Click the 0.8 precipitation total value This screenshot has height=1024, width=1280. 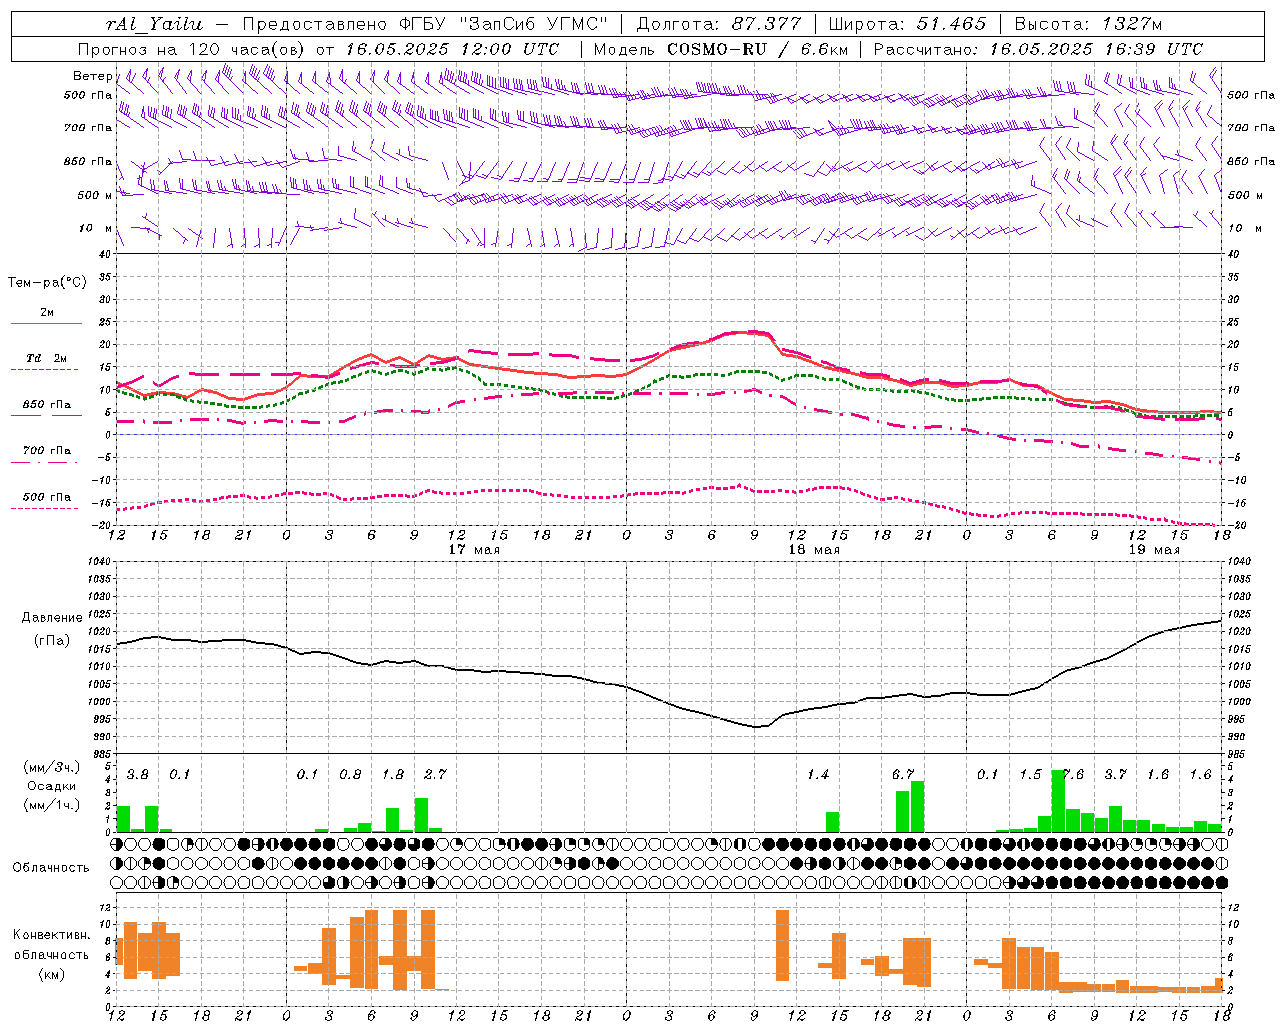coord(350,775)
